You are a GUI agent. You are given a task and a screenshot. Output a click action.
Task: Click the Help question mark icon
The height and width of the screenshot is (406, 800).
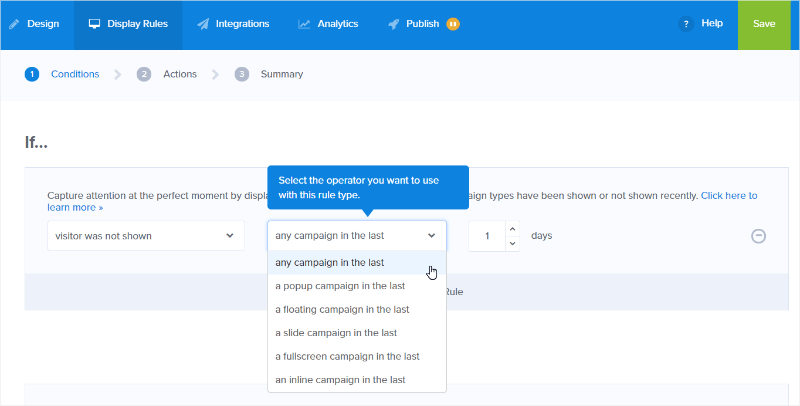coord(685,24)
